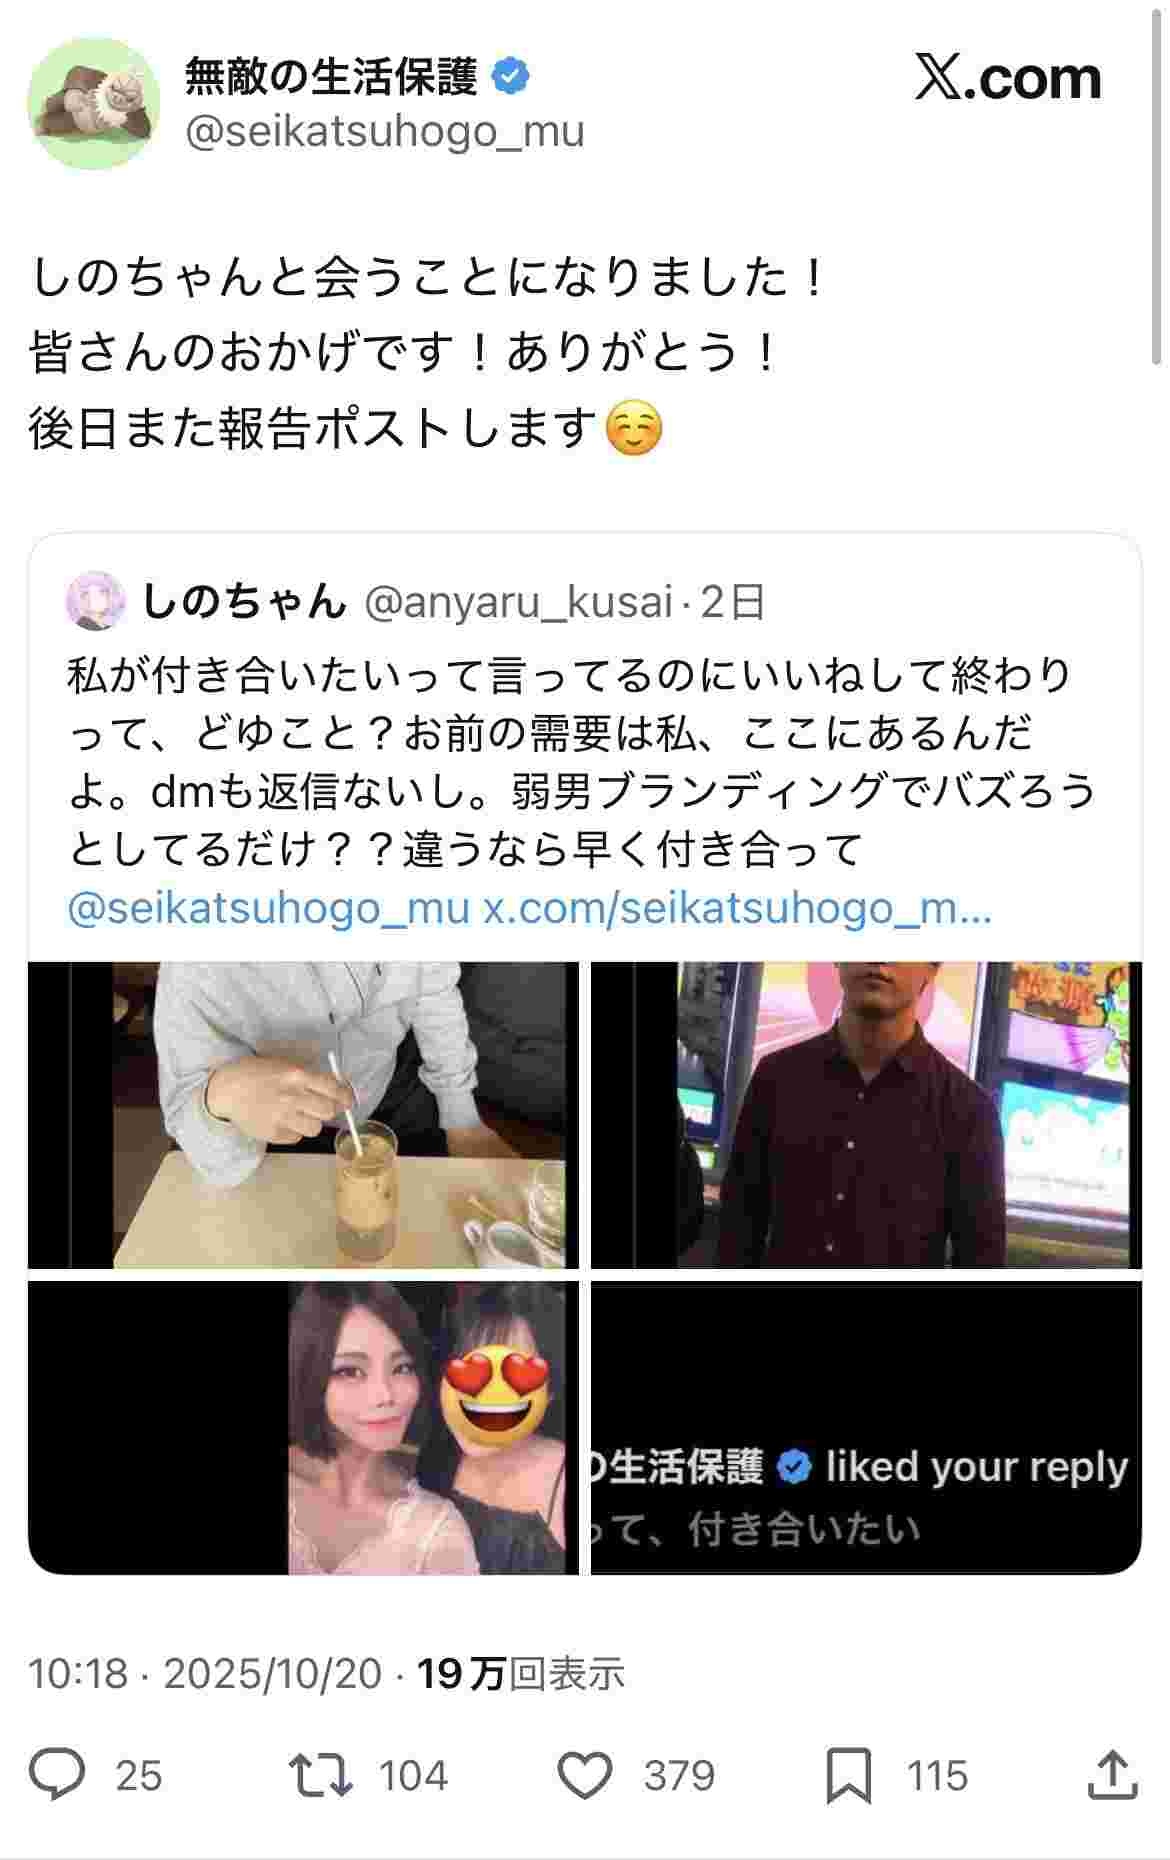This screenshot has height=1860, width=1170.
Task: View the iced drink photo thumbnail
Action: [x=303, y=1115]
